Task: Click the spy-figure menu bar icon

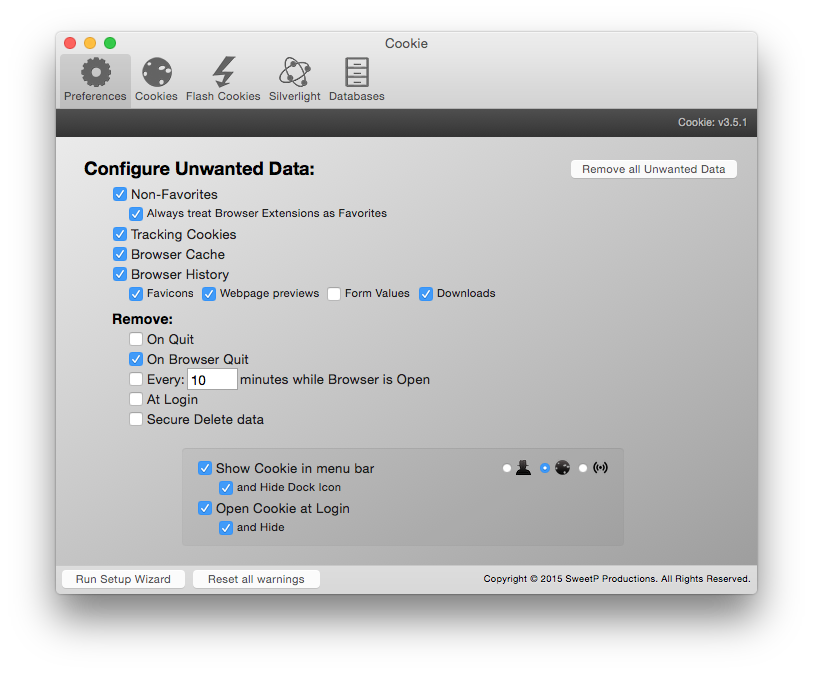Action: point(523,468)
